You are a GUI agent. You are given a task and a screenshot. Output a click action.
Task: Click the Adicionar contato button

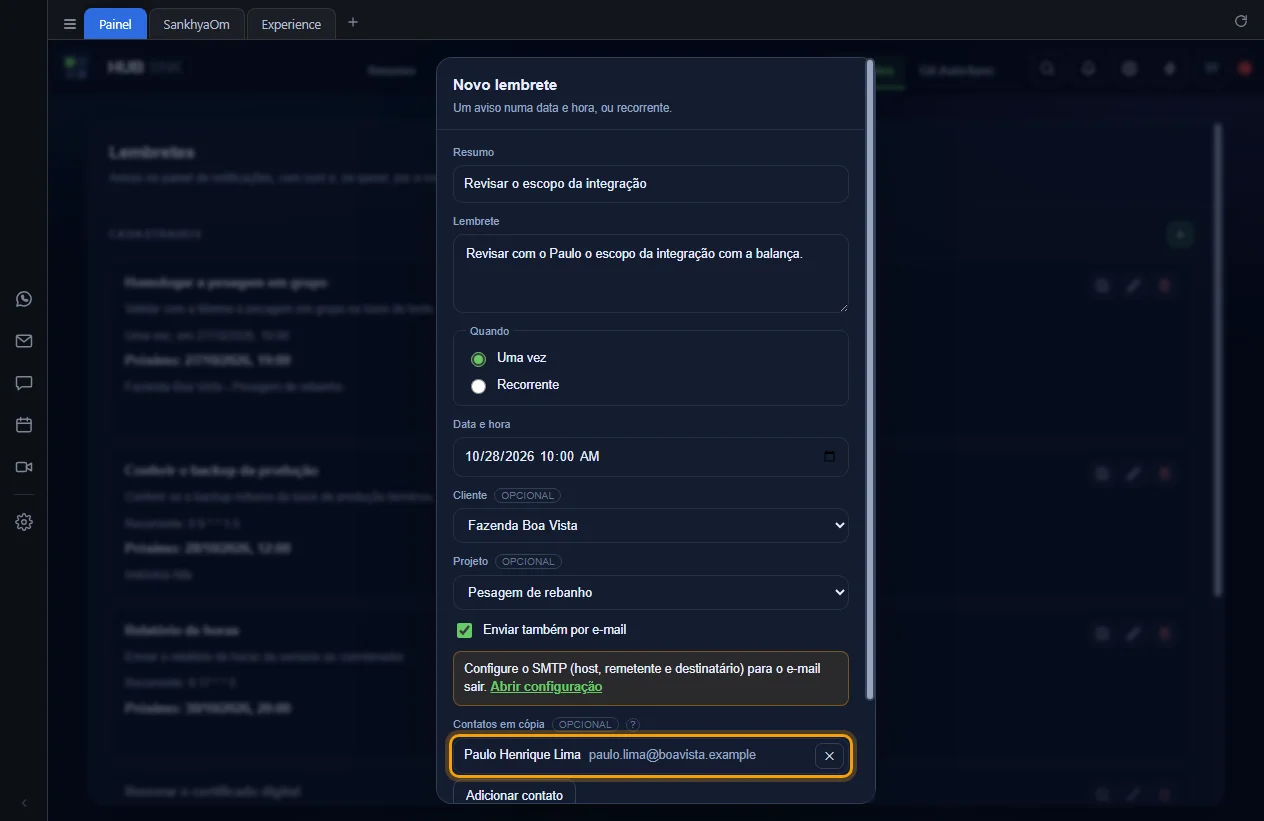pos(514,794)
